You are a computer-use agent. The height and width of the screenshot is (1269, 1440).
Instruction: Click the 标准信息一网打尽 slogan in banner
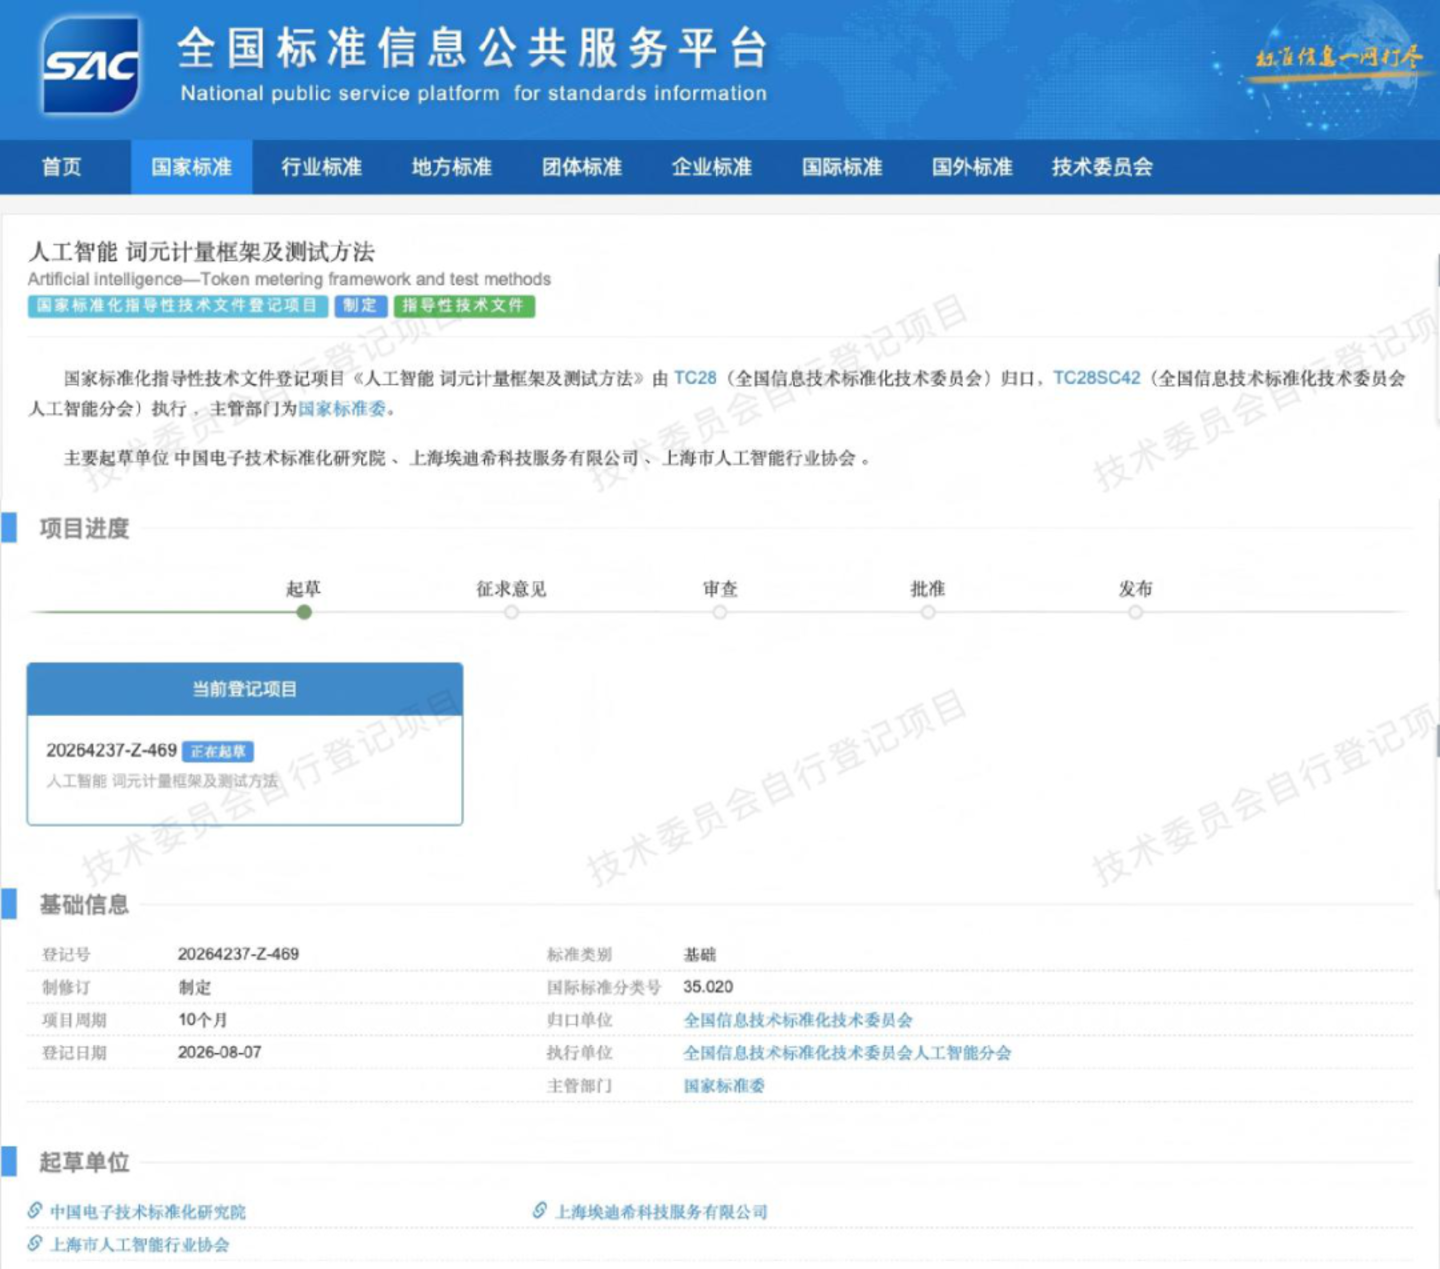pos(1338,57)
